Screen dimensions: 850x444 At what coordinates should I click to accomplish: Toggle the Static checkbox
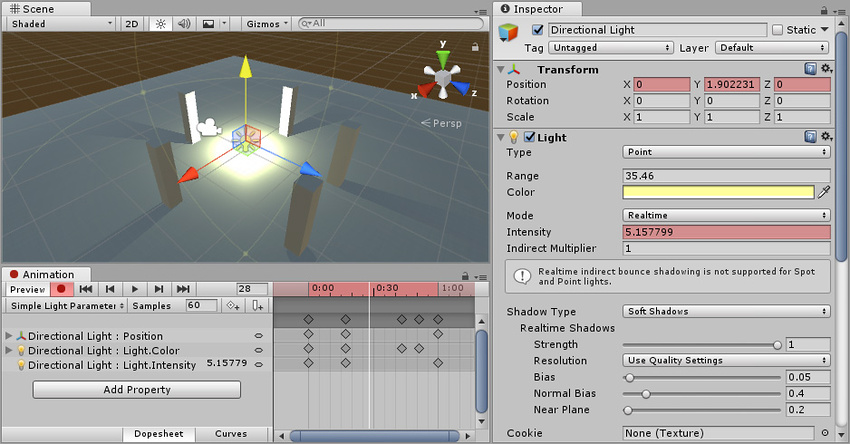[x=777, y=30]
